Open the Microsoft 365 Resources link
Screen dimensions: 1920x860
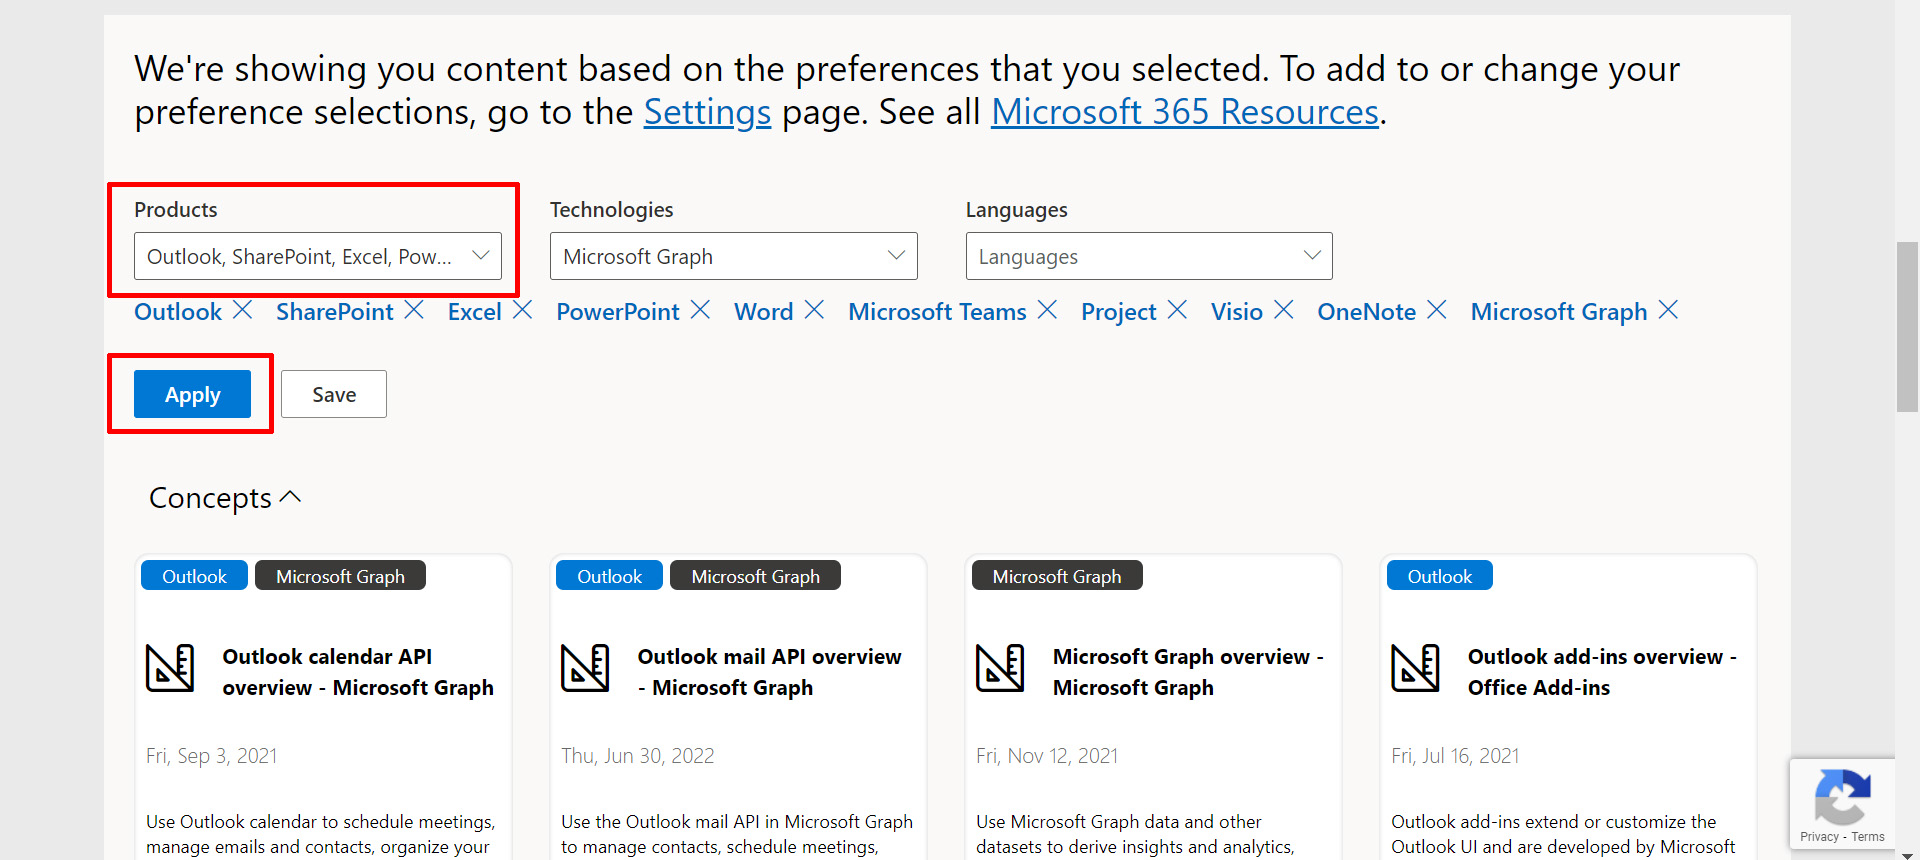tap(1185, 112)
